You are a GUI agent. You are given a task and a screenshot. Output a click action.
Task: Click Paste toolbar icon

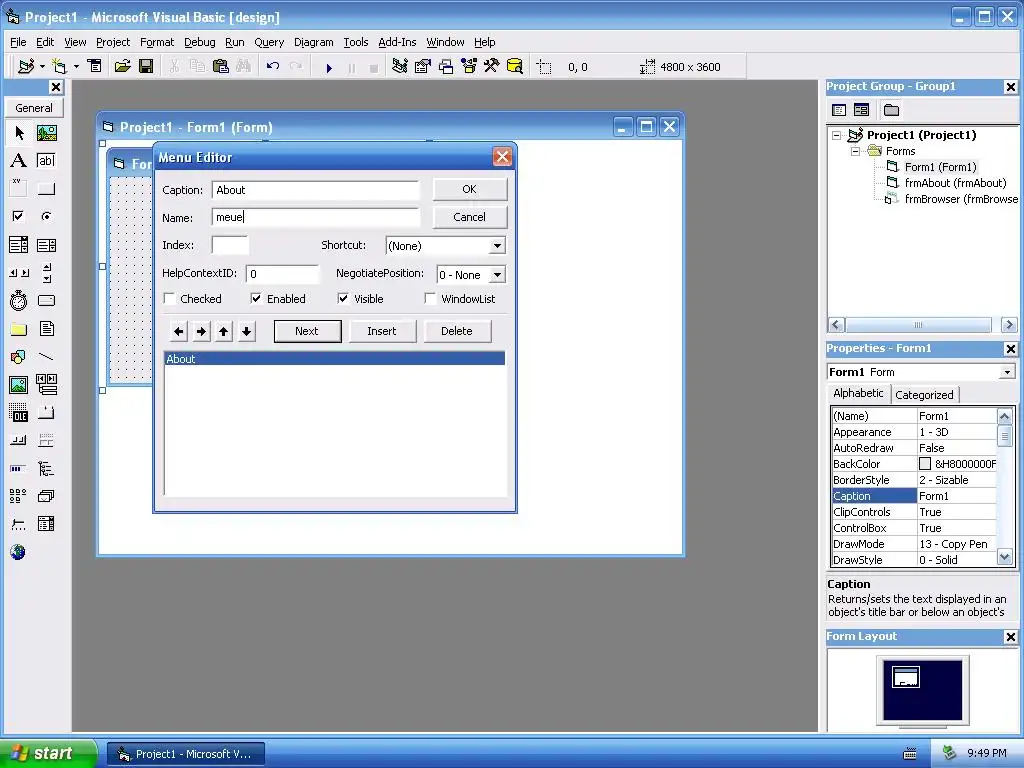pyautogui.click(x=221, y=67)
